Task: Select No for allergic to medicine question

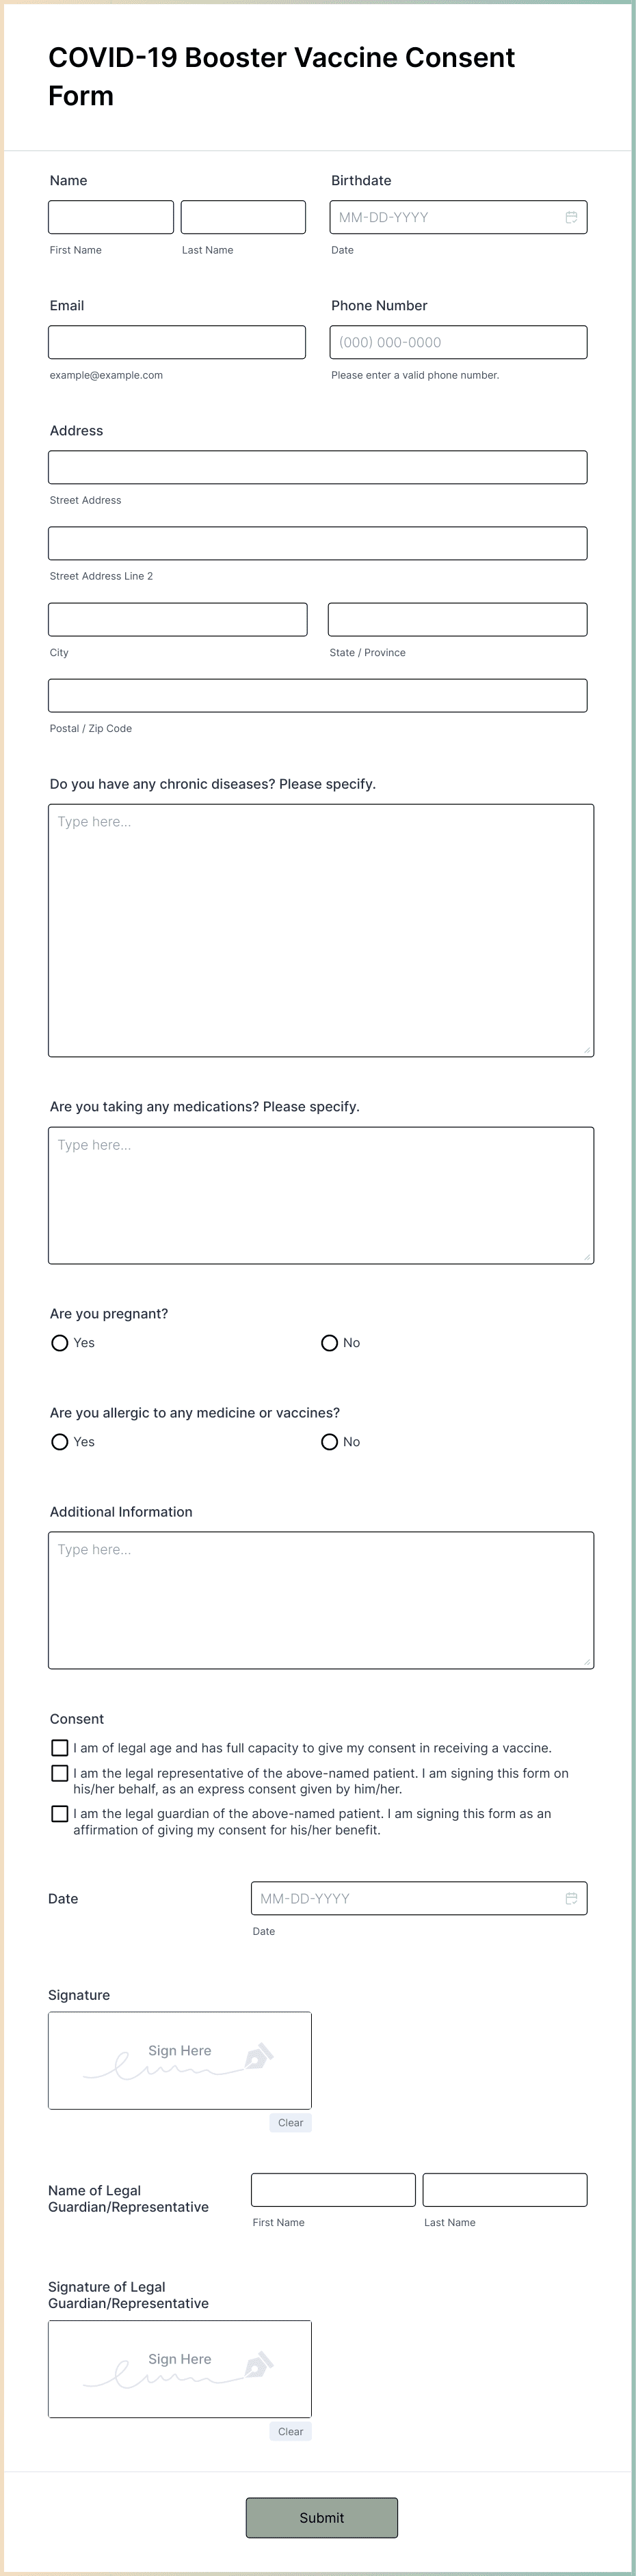Action: coord(329,1442)
